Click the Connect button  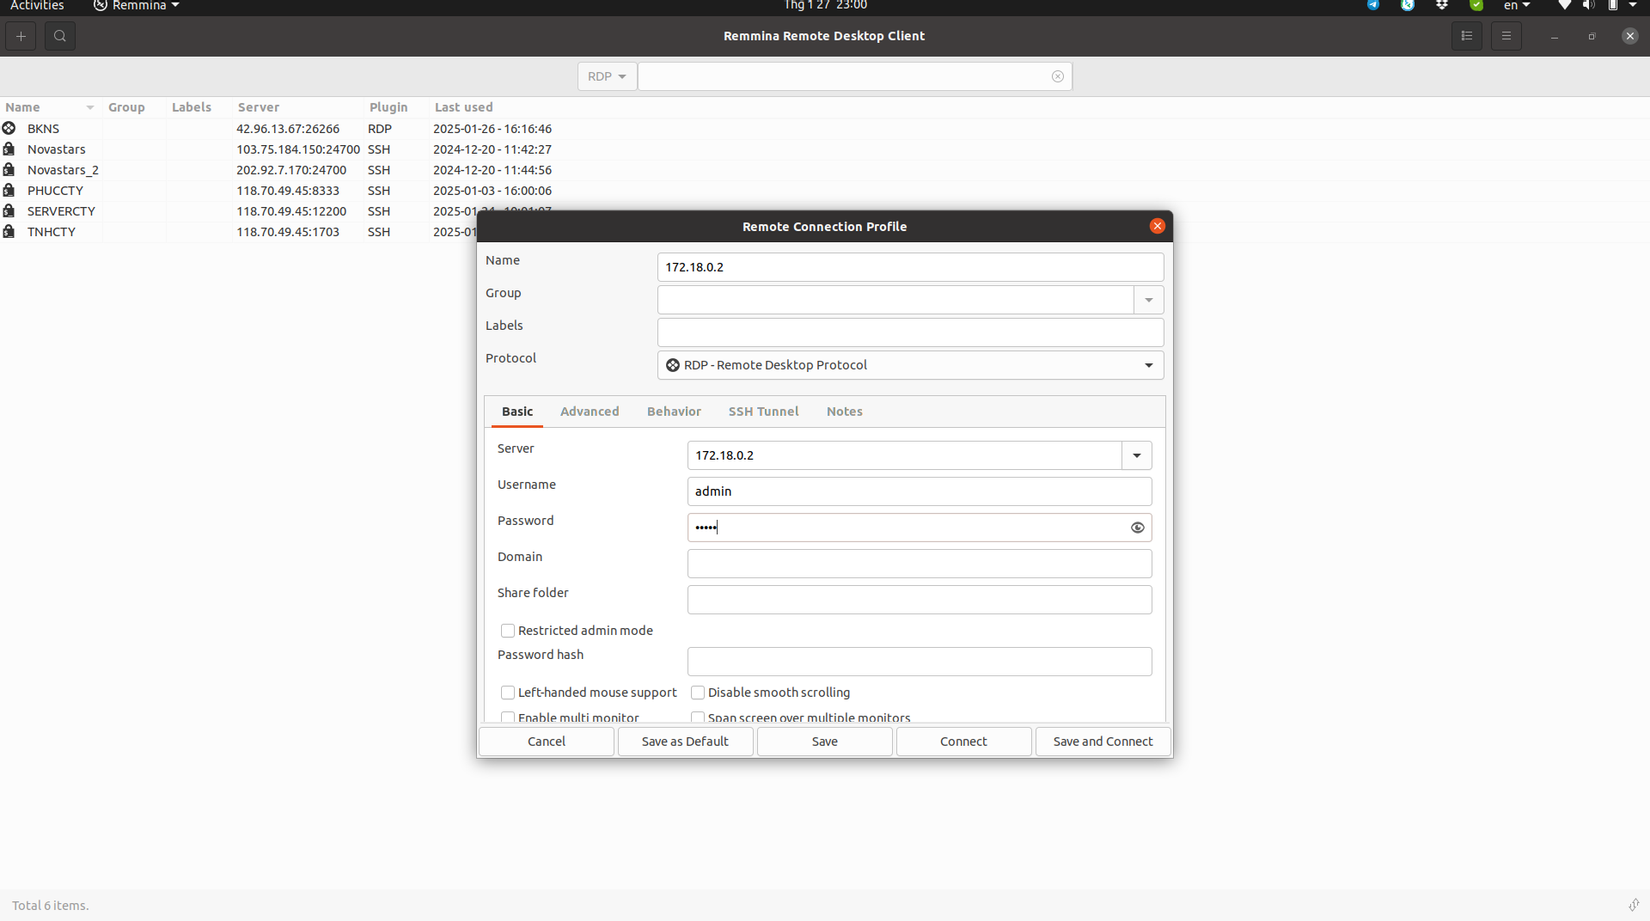(963, 742)
